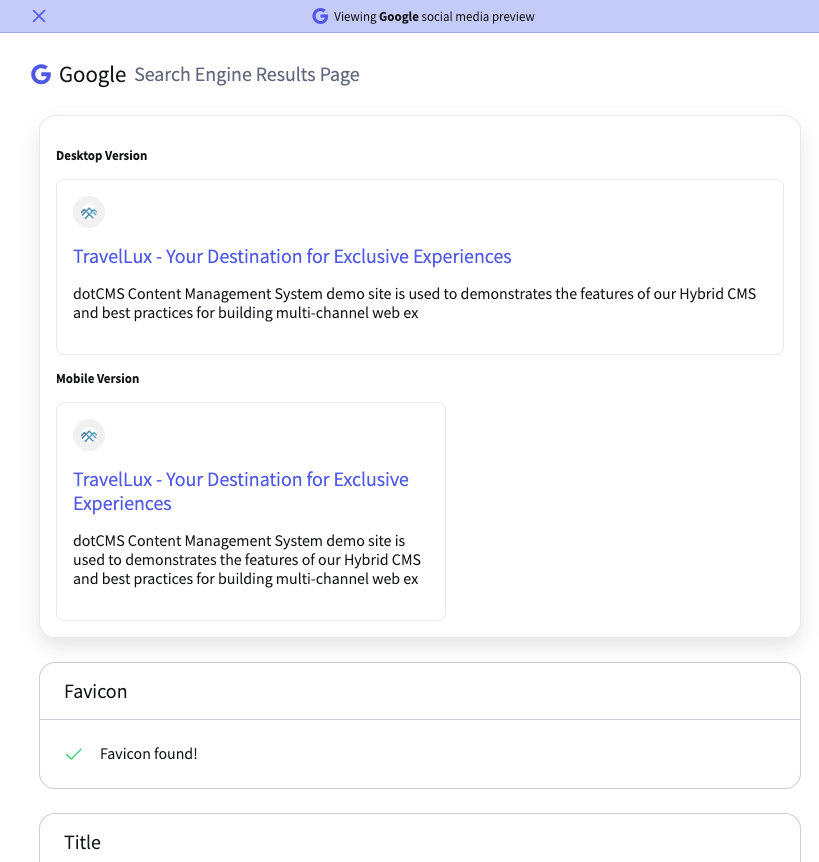This screenshot has height=862, width=819.
Task: Click the Viewing Google social media preview banner text
Action: click(x=434, y=16)
